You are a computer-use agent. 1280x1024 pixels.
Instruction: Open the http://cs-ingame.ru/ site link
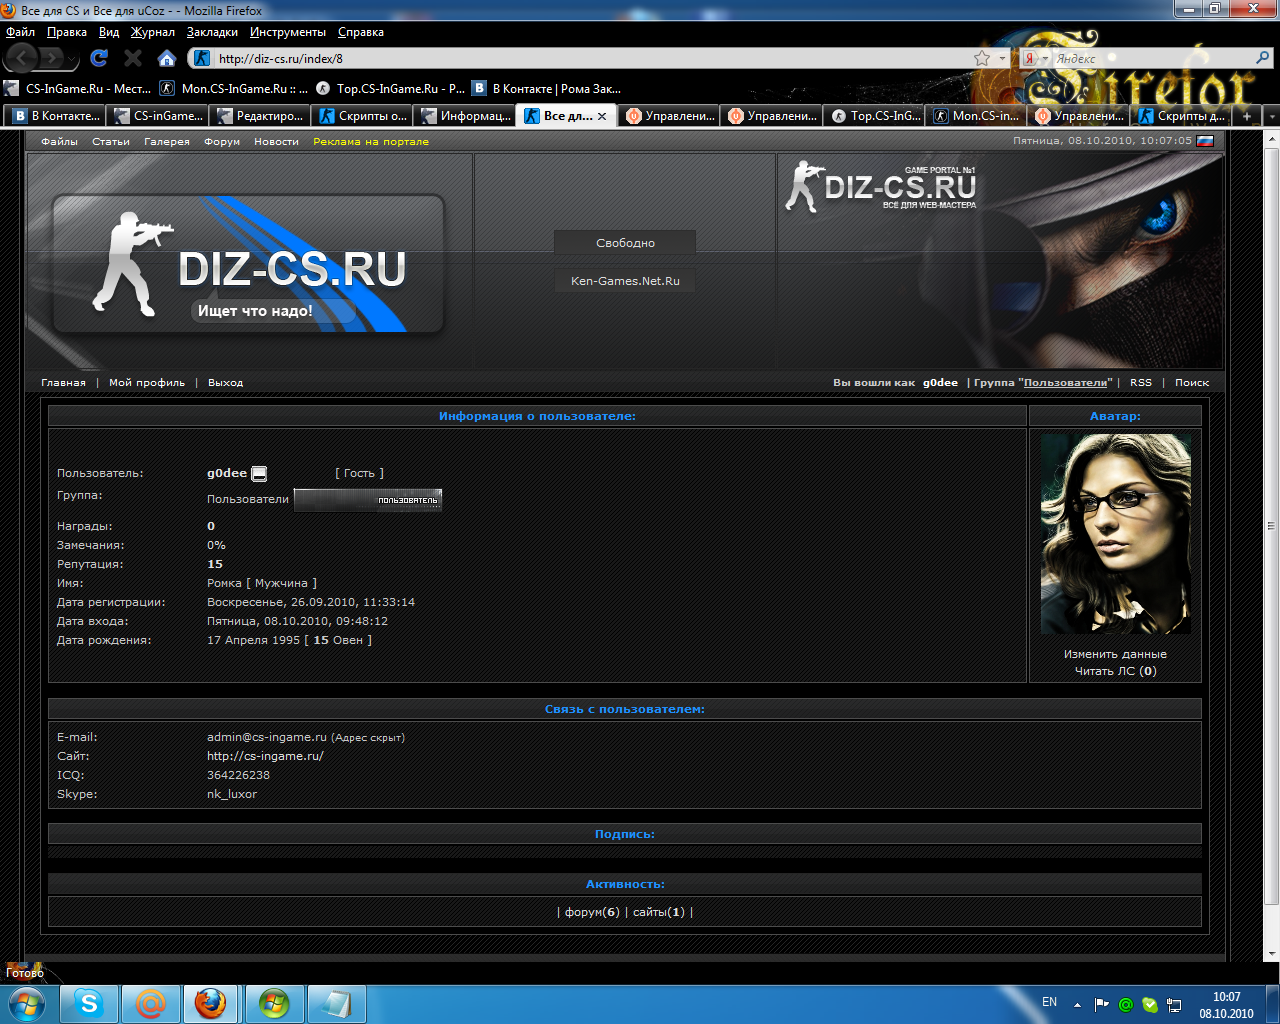[x=265, y=756]
